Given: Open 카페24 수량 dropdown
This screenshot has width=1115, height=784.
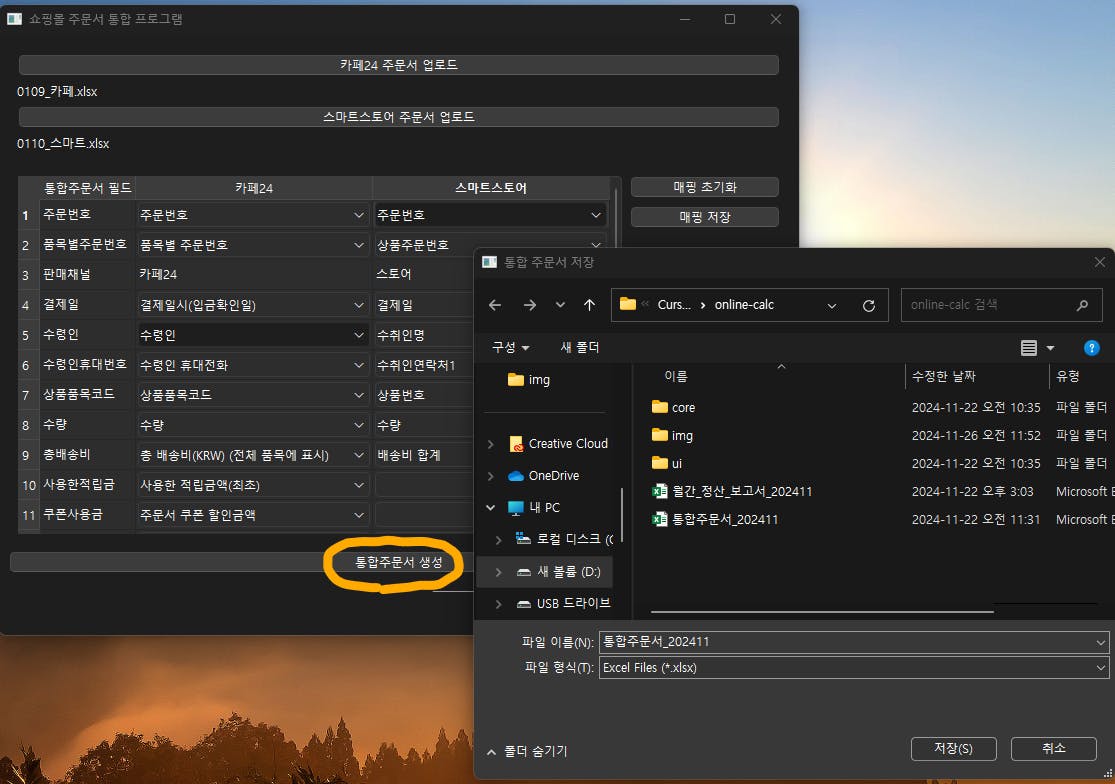Looking at the screenshot, I should [x=252, y=425].
